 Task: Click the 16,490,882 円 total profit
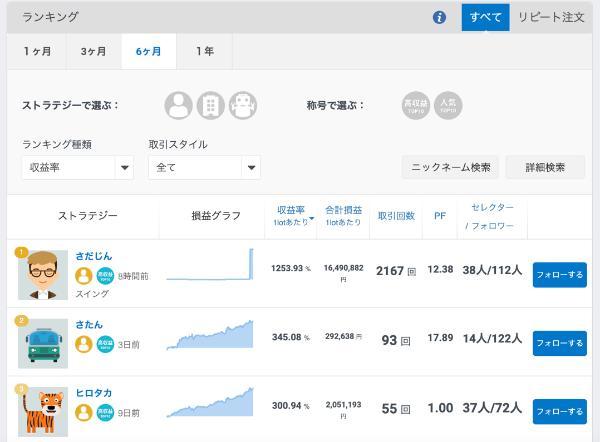pyautogui.click(x=343, y=273)
